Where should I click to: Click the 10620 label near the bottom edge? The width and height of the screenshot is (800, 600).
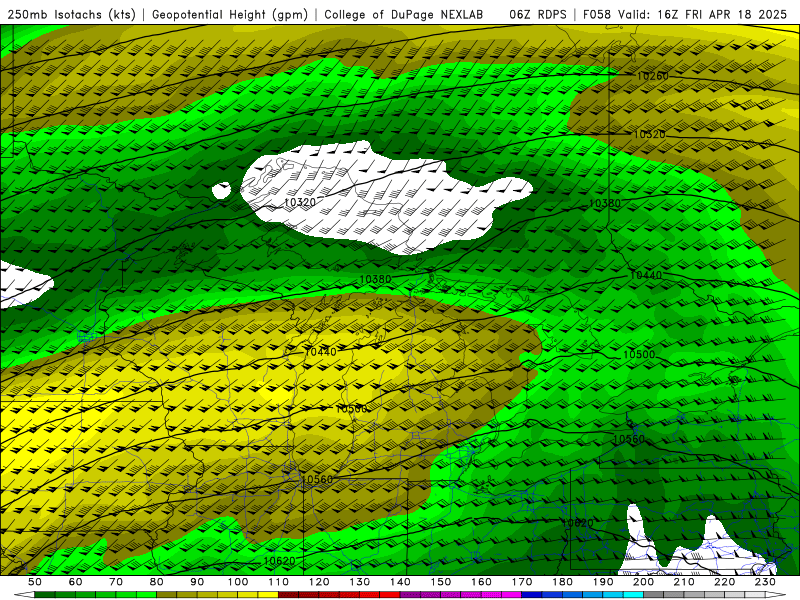tap(279, 561)
